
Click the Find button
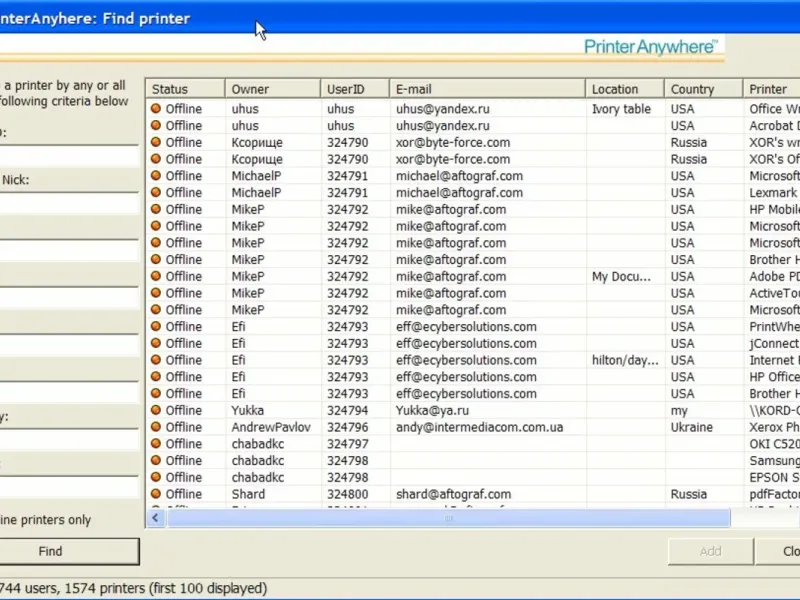69,551
